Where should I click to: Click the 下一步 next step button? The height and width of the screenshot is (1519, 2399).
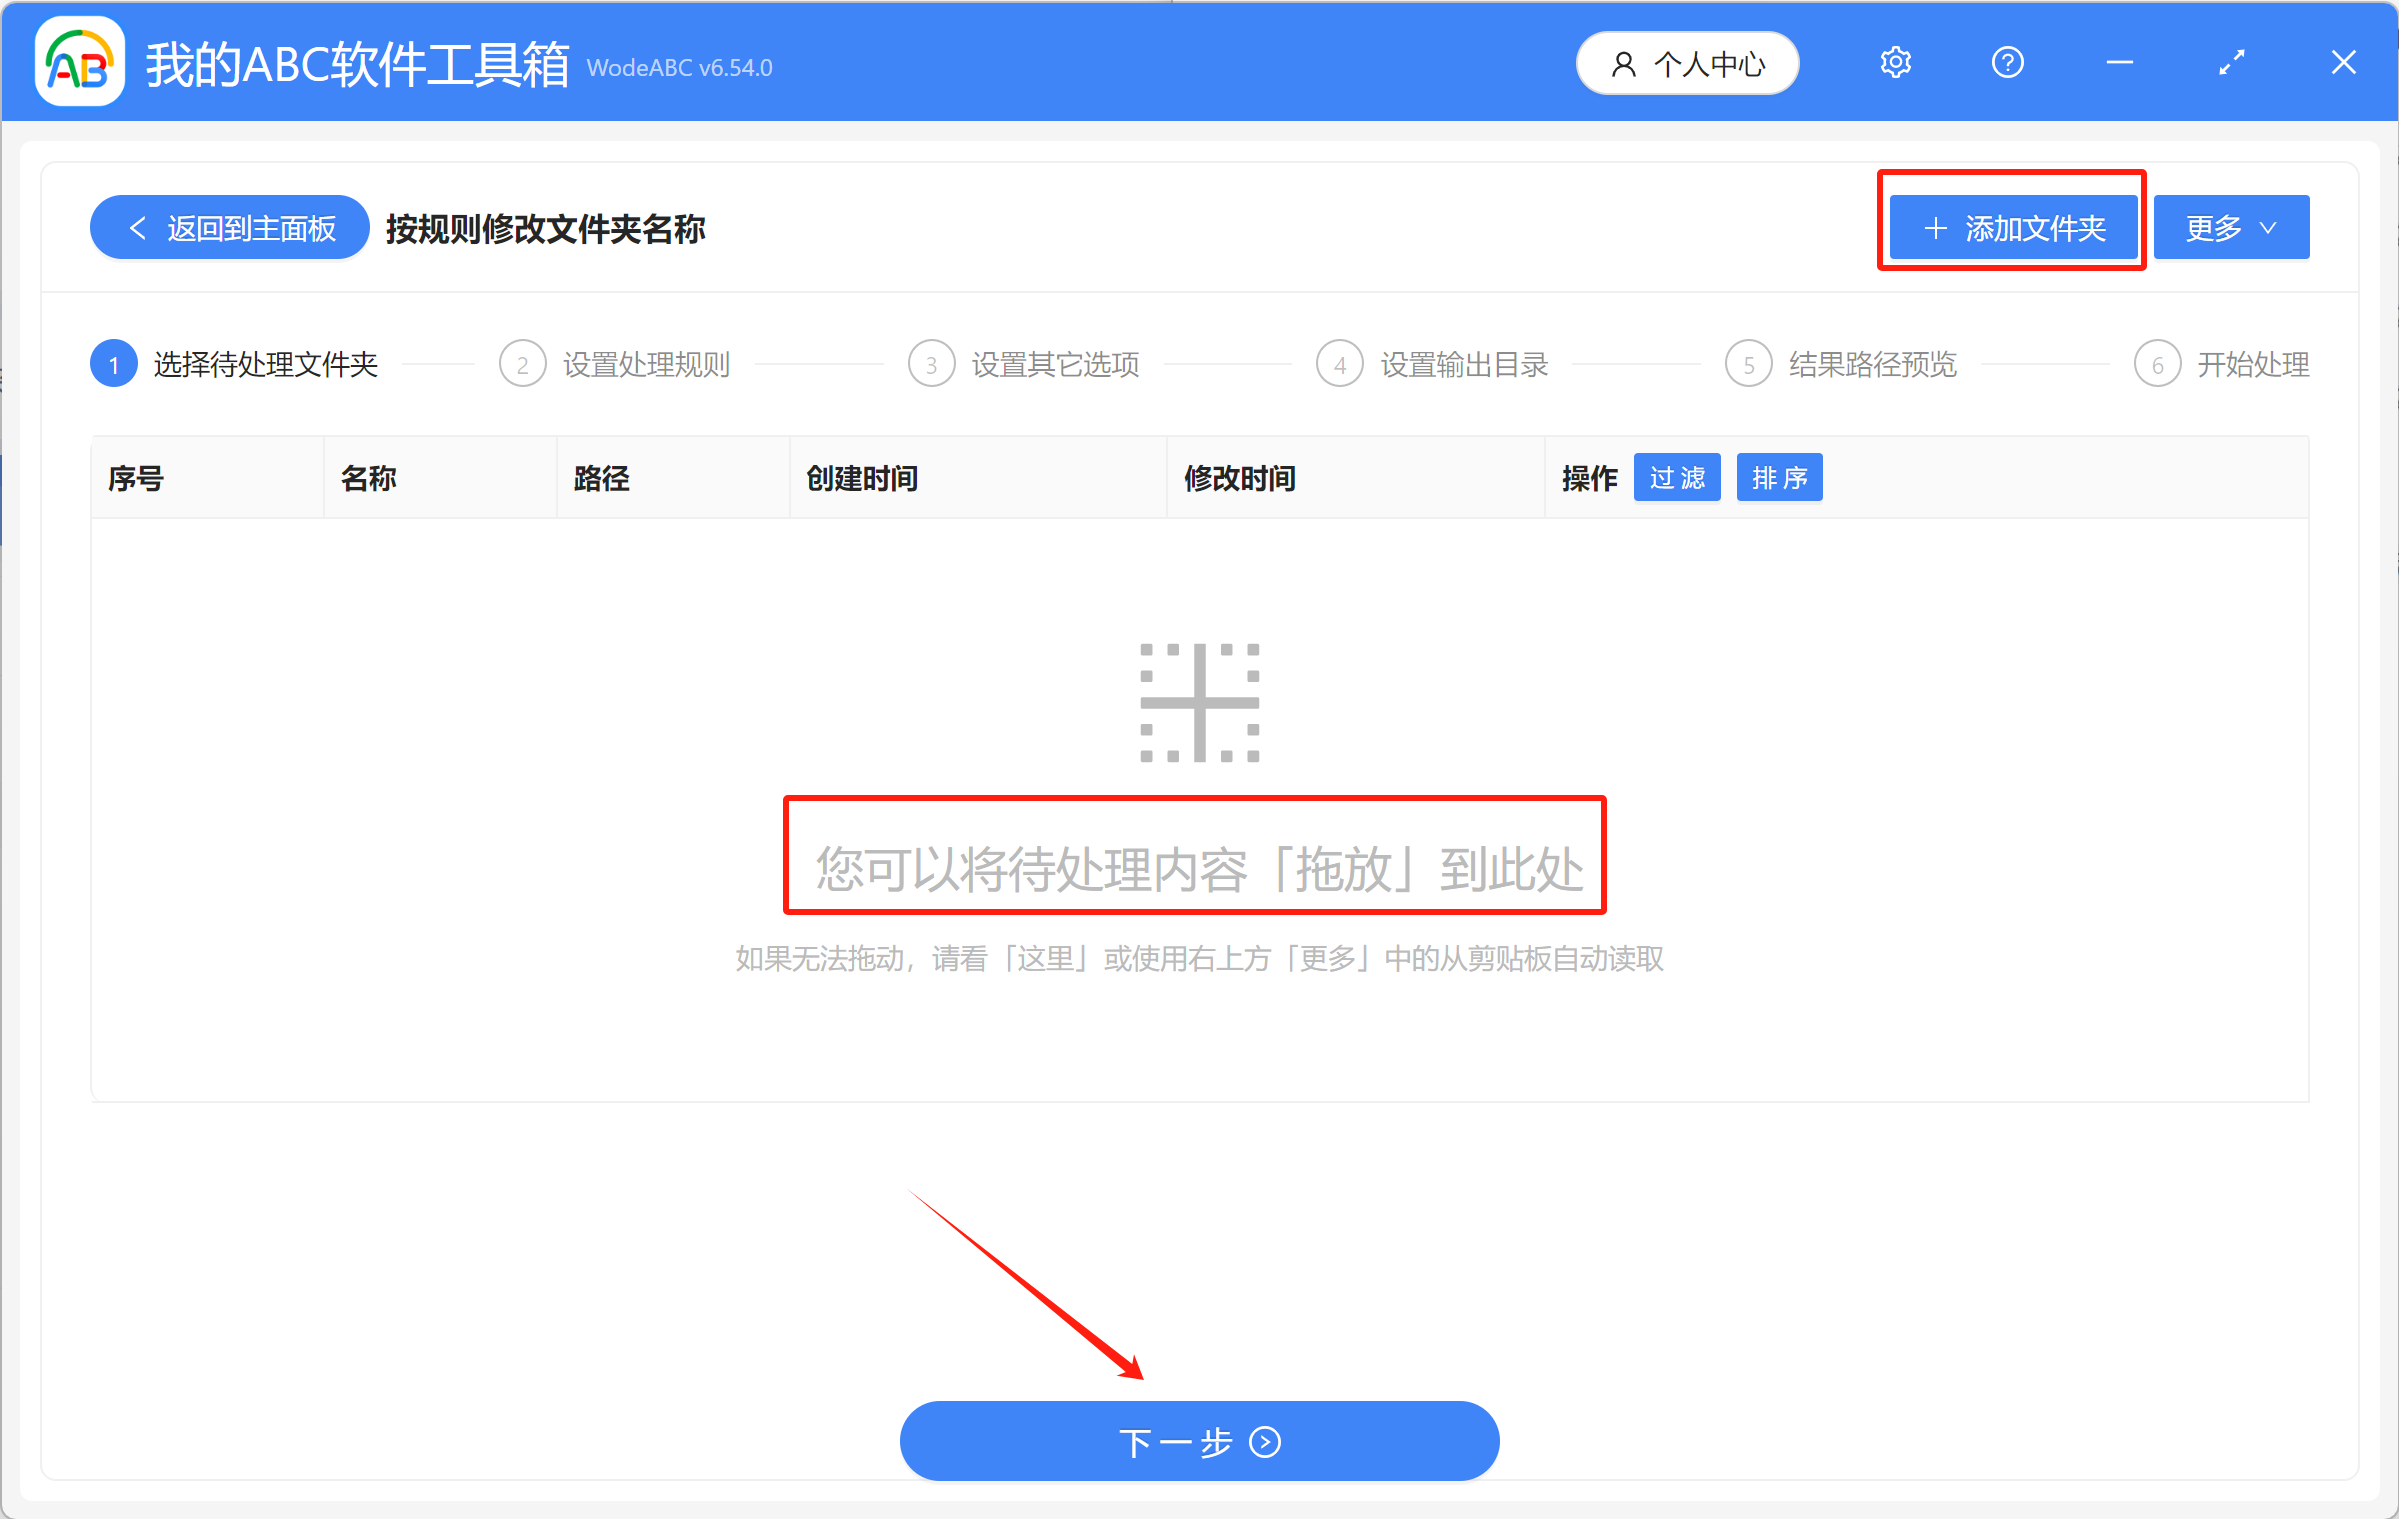(1199, 1441)
